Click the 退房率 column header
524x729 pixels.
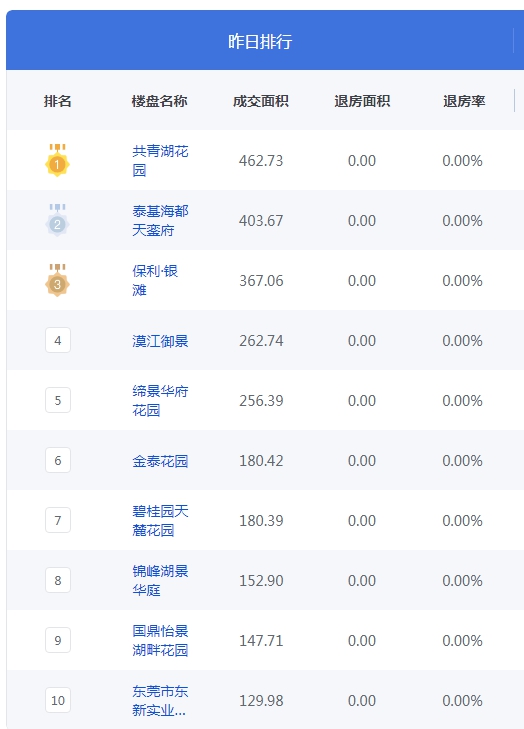point(464,101)
